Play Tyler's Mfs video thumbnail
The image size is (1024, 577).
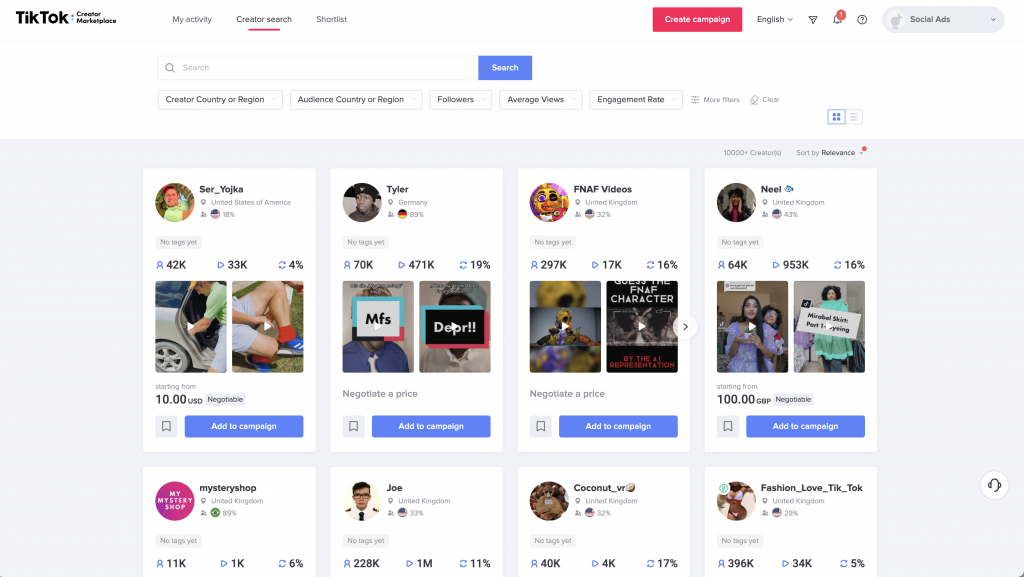(x=378, y=327)
